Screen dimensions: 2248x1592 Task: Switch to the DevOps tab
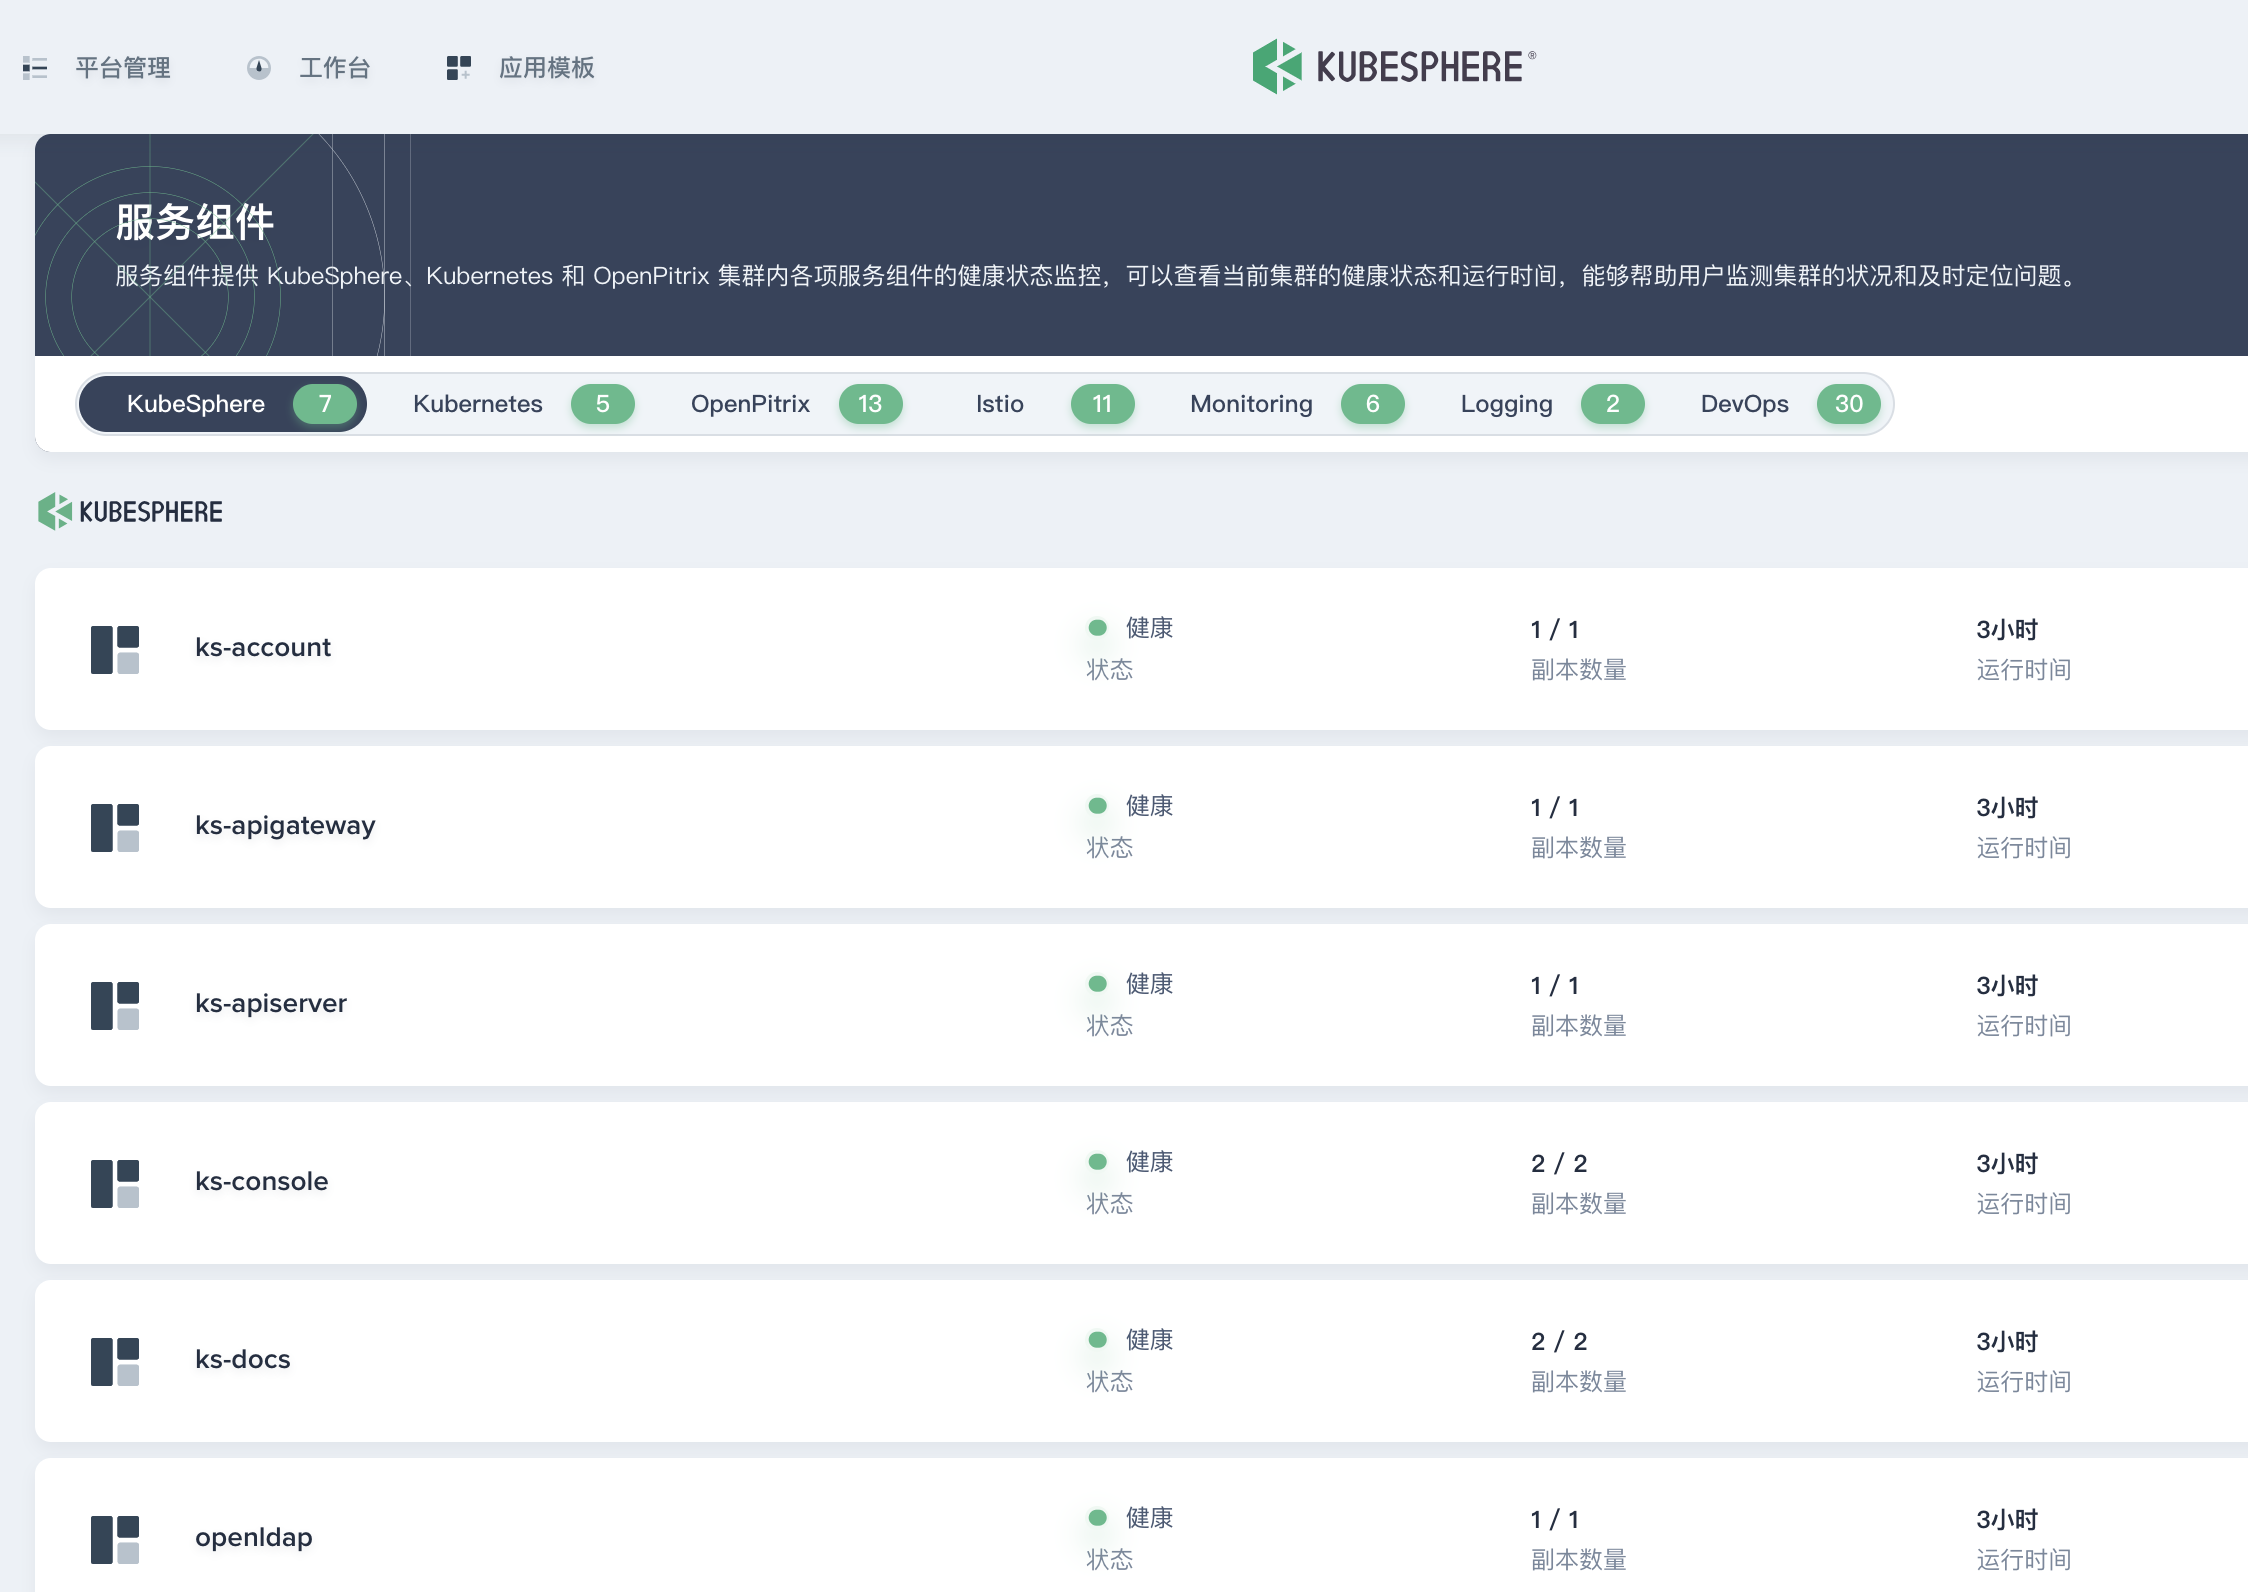pyautogui.click(x=1789, y=404)
